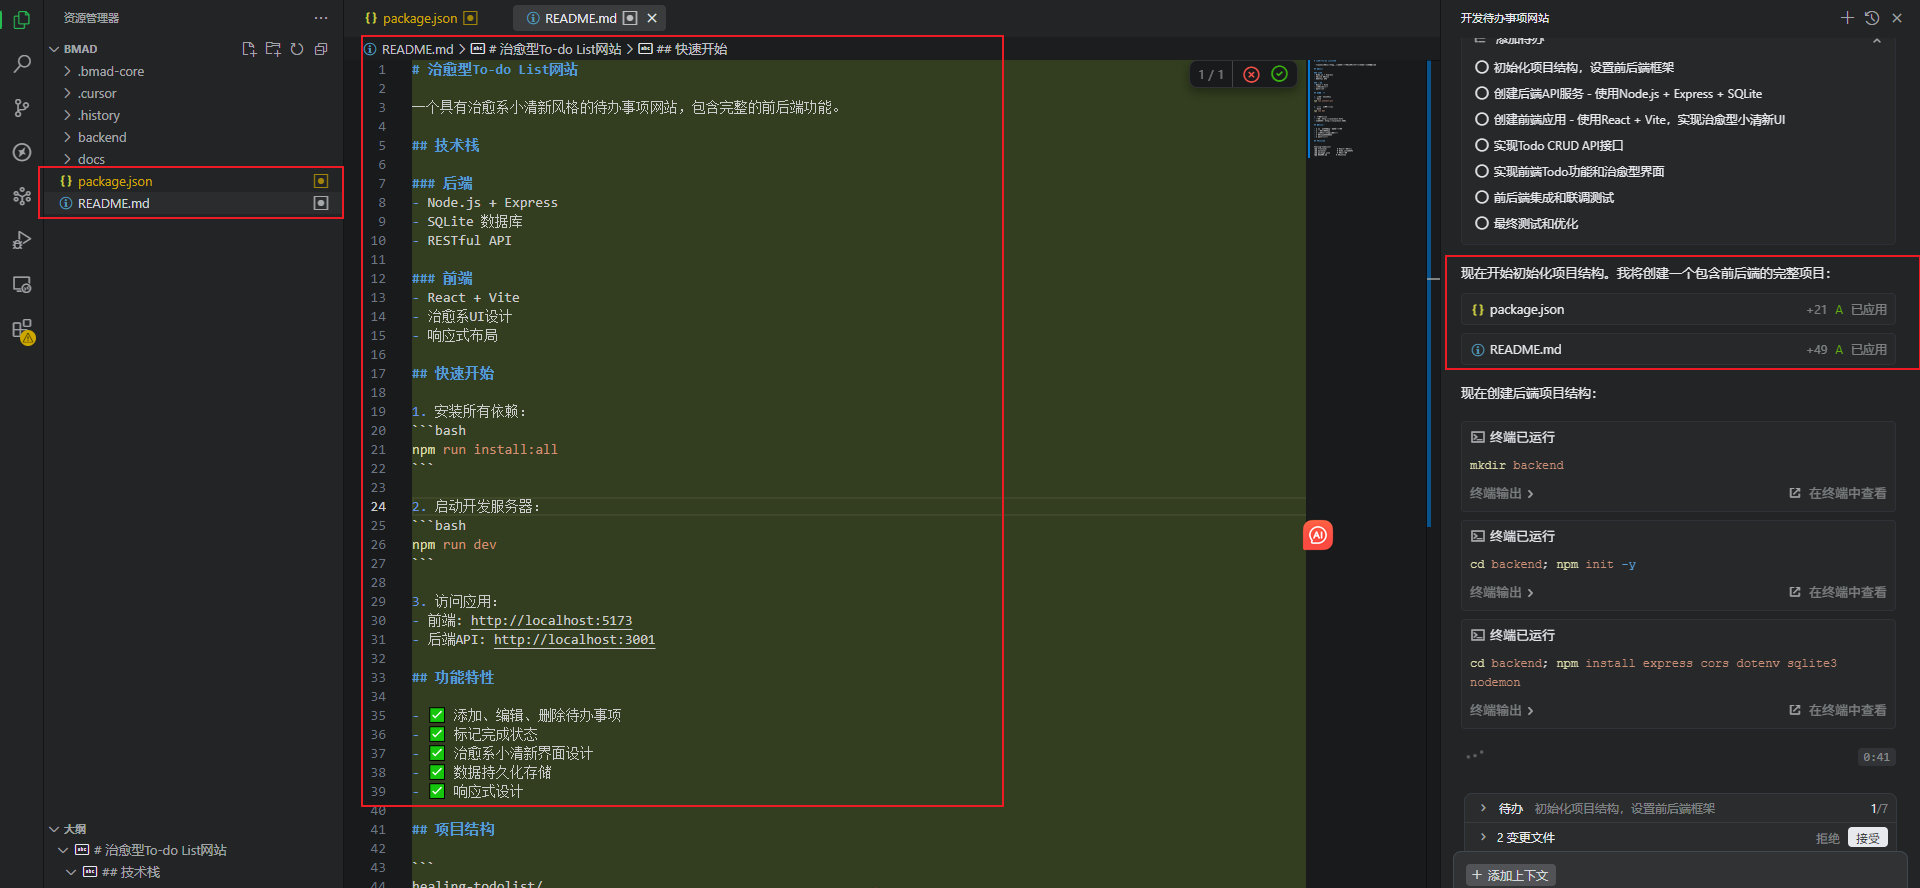Click the 添加上下文 add context button
This screenshot has width=1920, height=888.
point(1510,875)
